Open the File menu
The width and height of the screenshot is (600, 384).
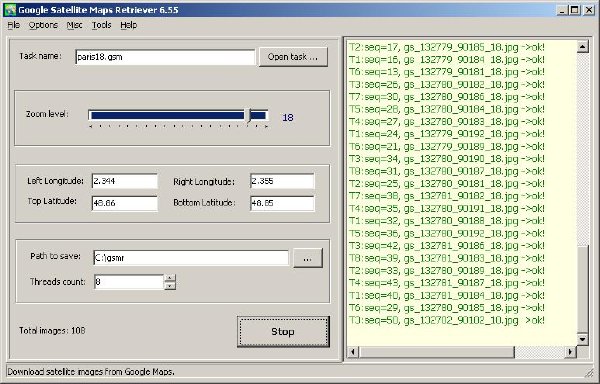[13, 25]
